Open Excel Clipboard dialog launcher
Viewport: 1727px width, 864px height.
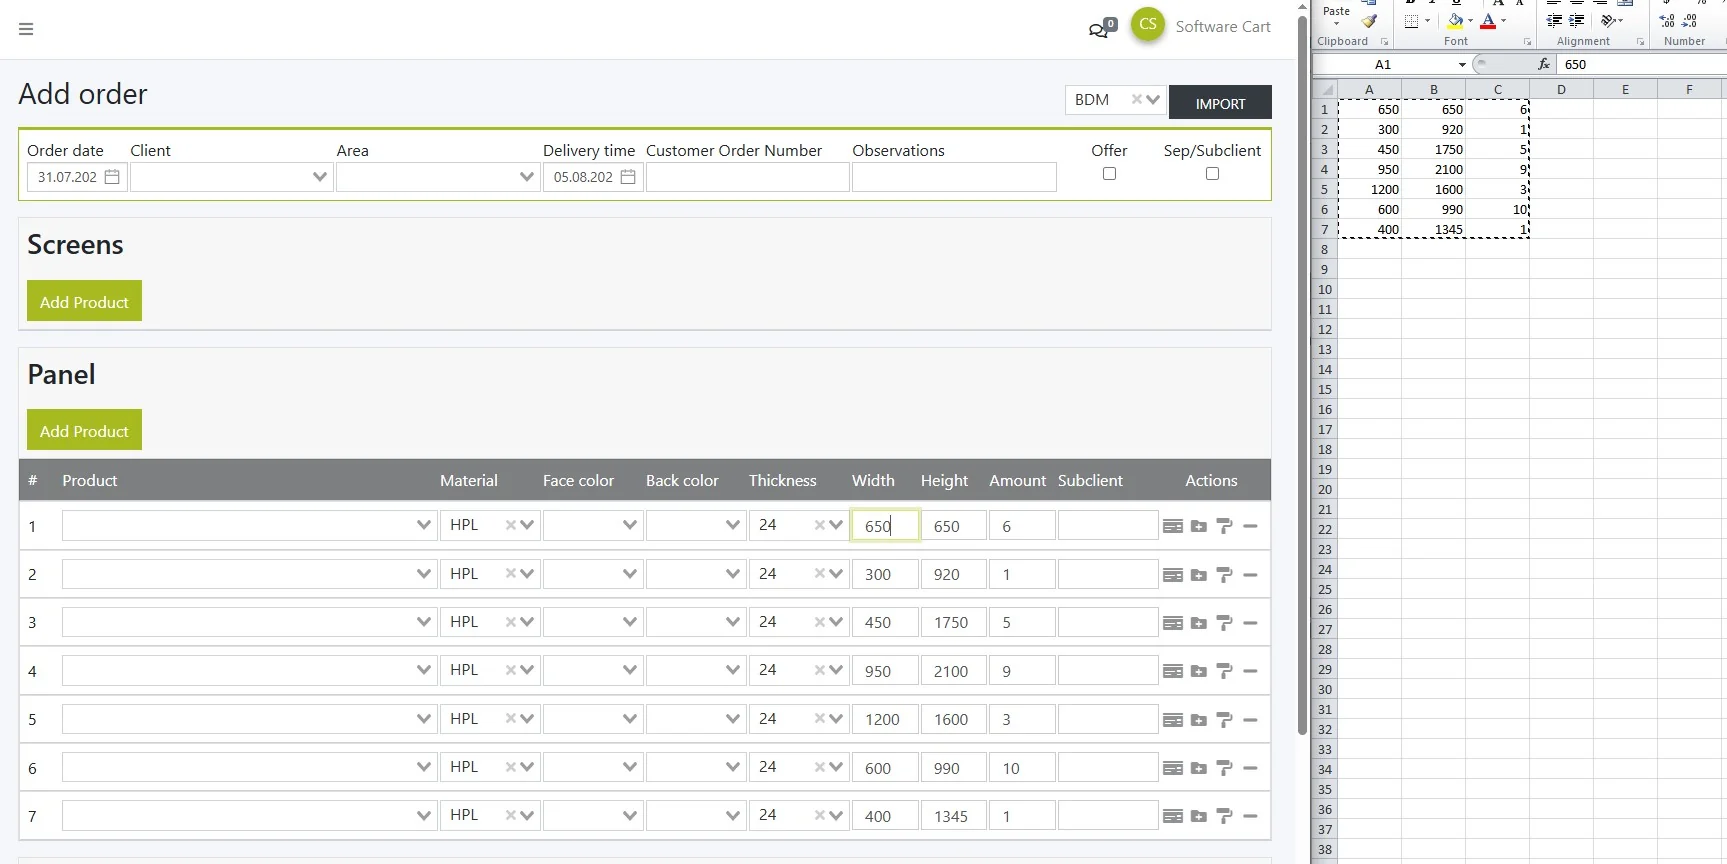click(1384, 42)
